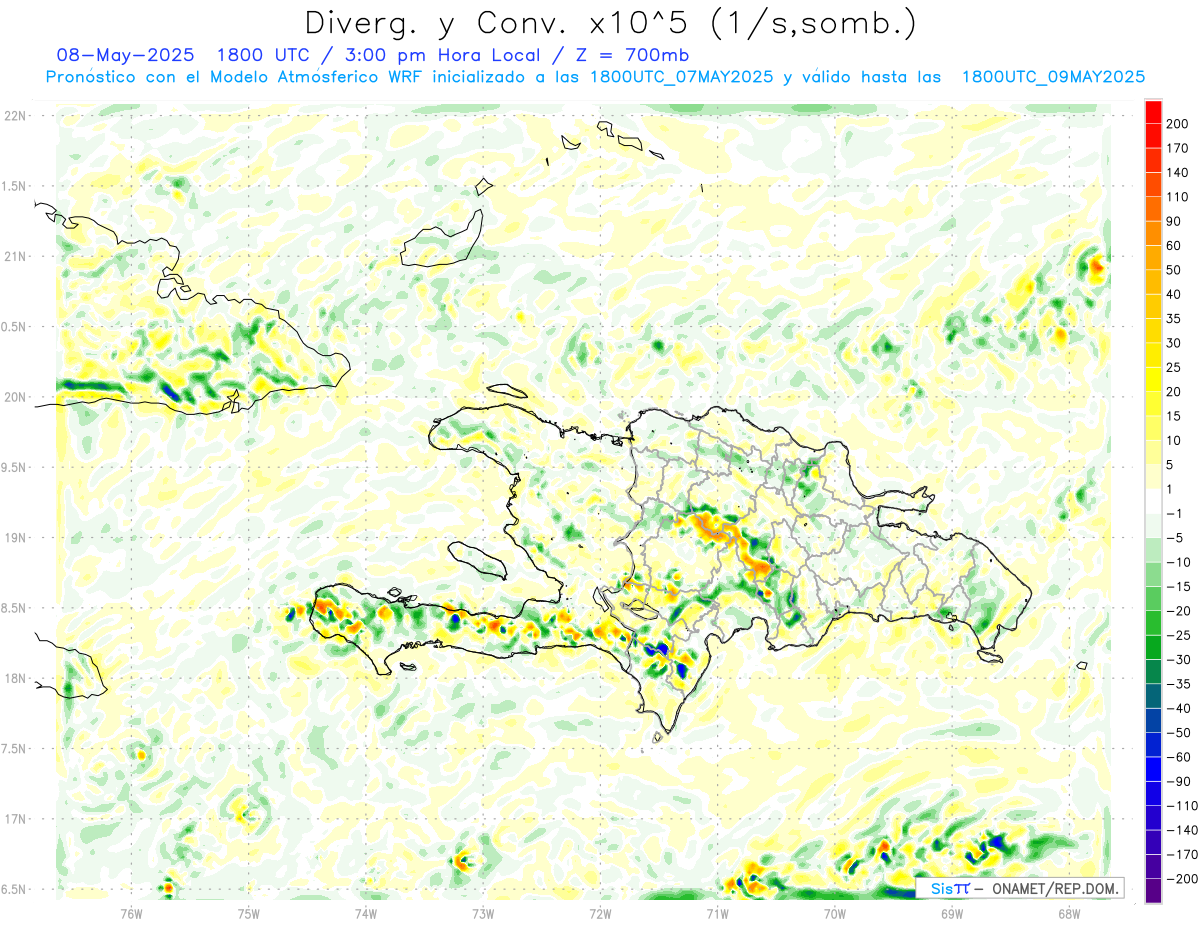Click the '7.5N' latitude axis label

pos(14,749)
